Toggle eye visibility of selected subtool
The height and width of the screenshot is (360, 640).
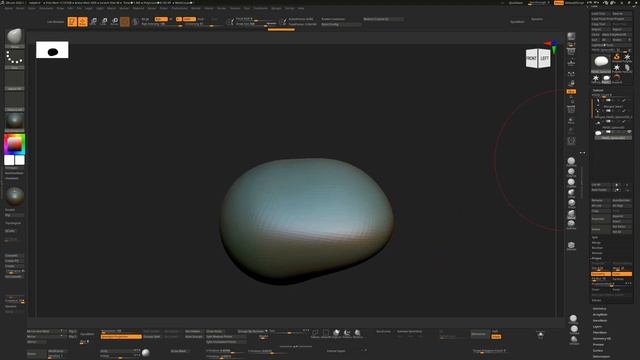click(629, 132)
